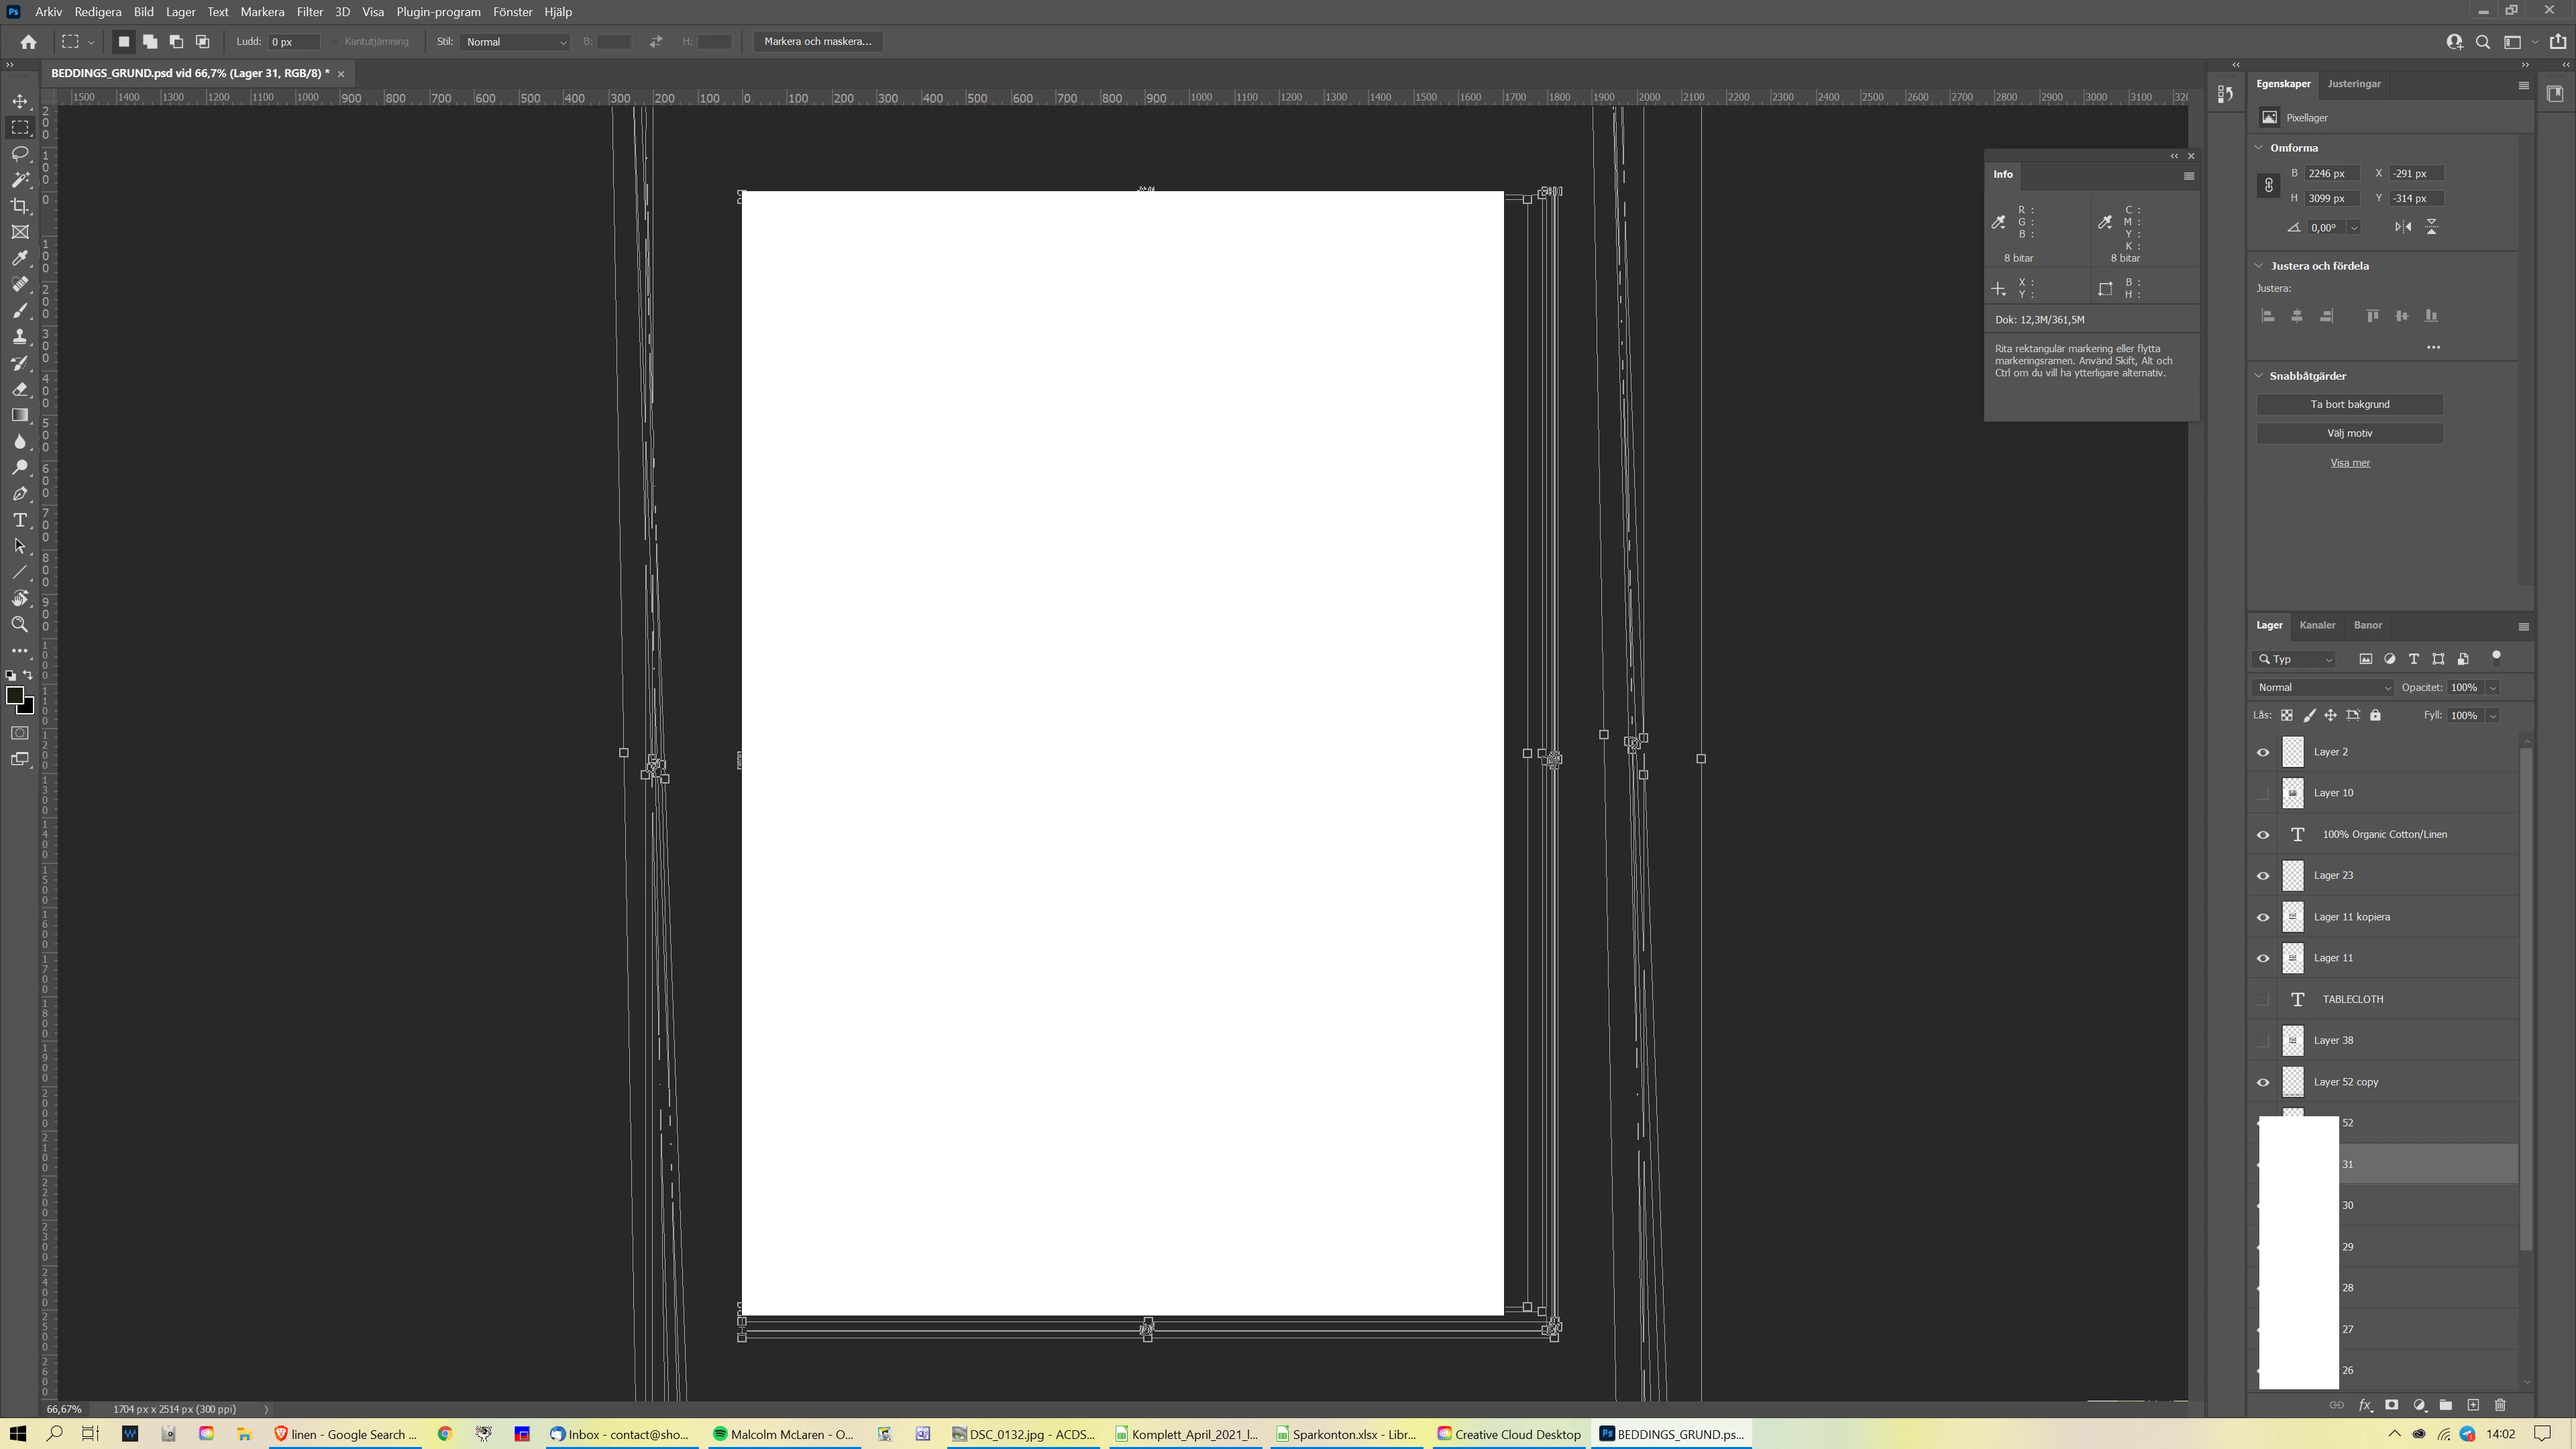Hide the Layer 2 layer
The image size is (2576, 1449).
pos(2263,752)
